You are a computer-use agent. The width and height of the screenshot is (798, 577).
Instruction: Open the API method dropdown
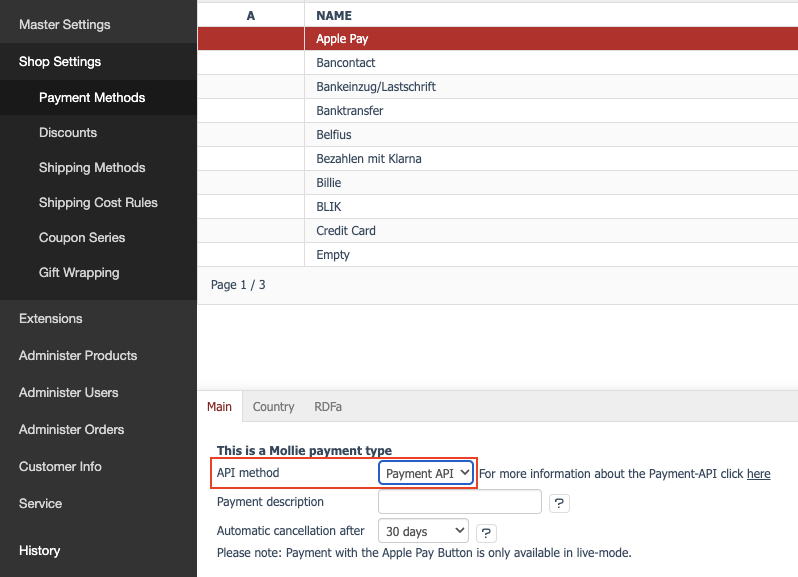(x=426, y=473)
